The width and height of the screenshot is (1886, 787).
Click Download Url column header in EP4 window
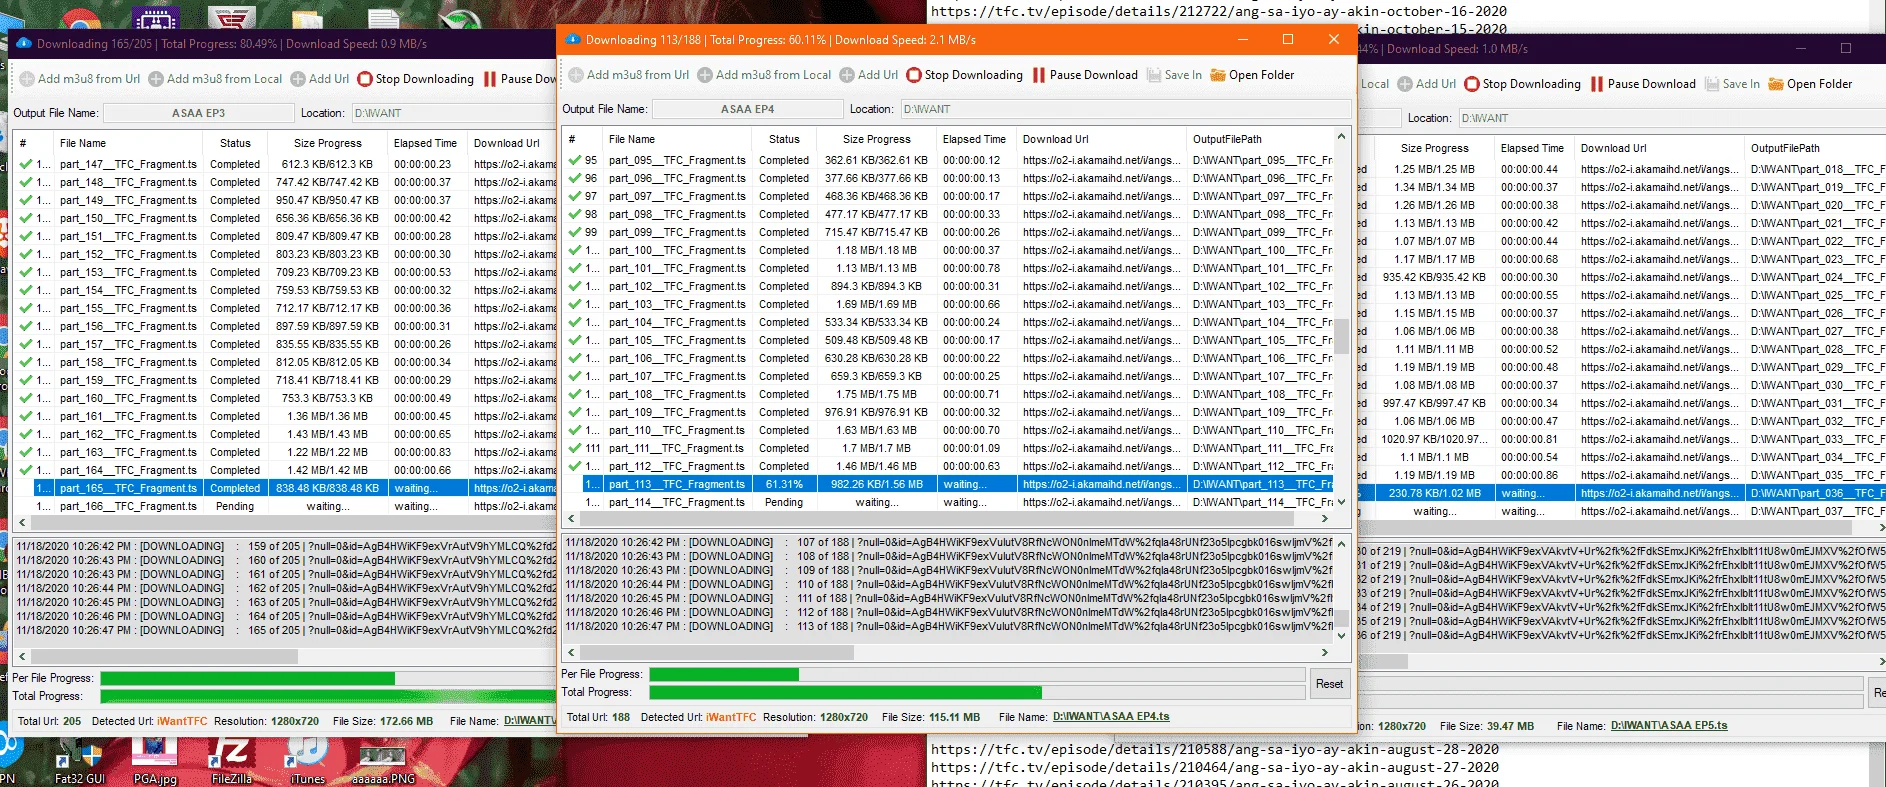coord(1100,139)
